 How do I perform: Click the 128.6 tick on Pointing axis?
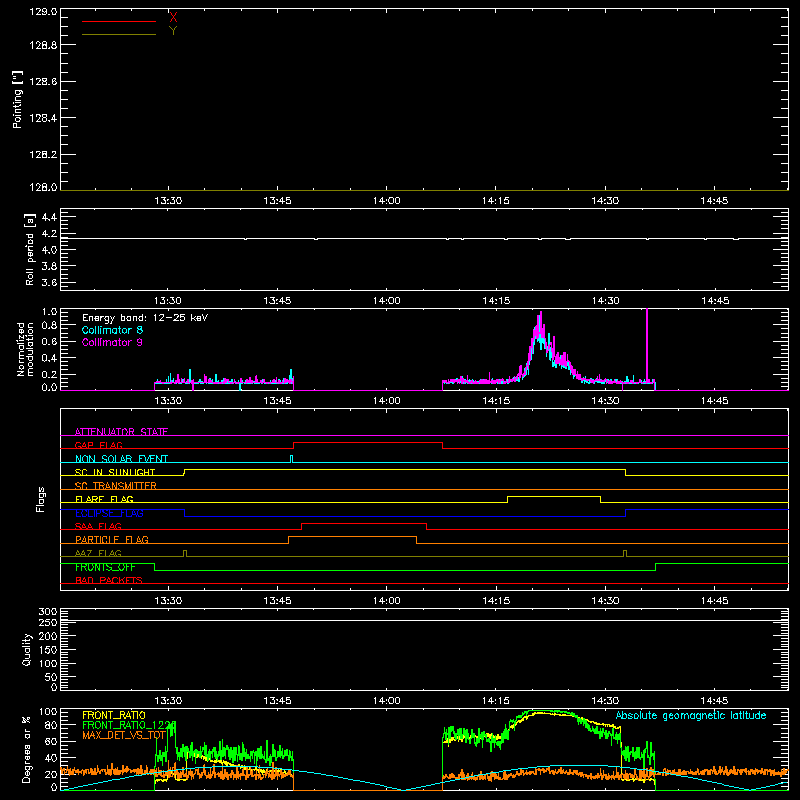click(43, 82)
